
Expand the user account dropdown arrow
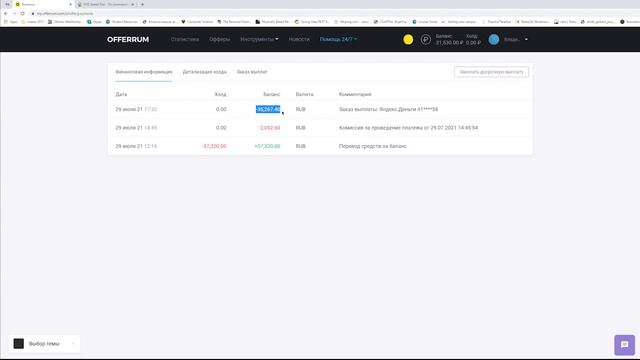pos(526,40)
